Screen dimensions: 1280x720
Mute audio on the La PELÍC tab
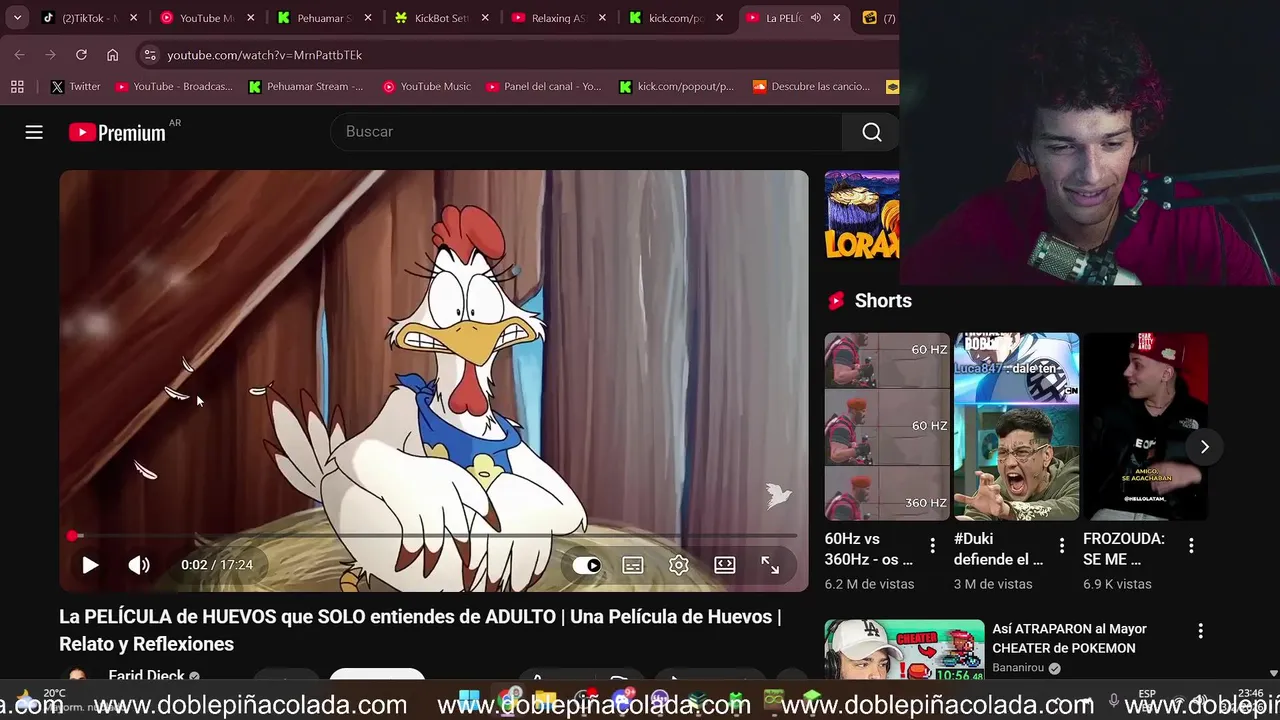pyautogui.click(x=816, y=18)
